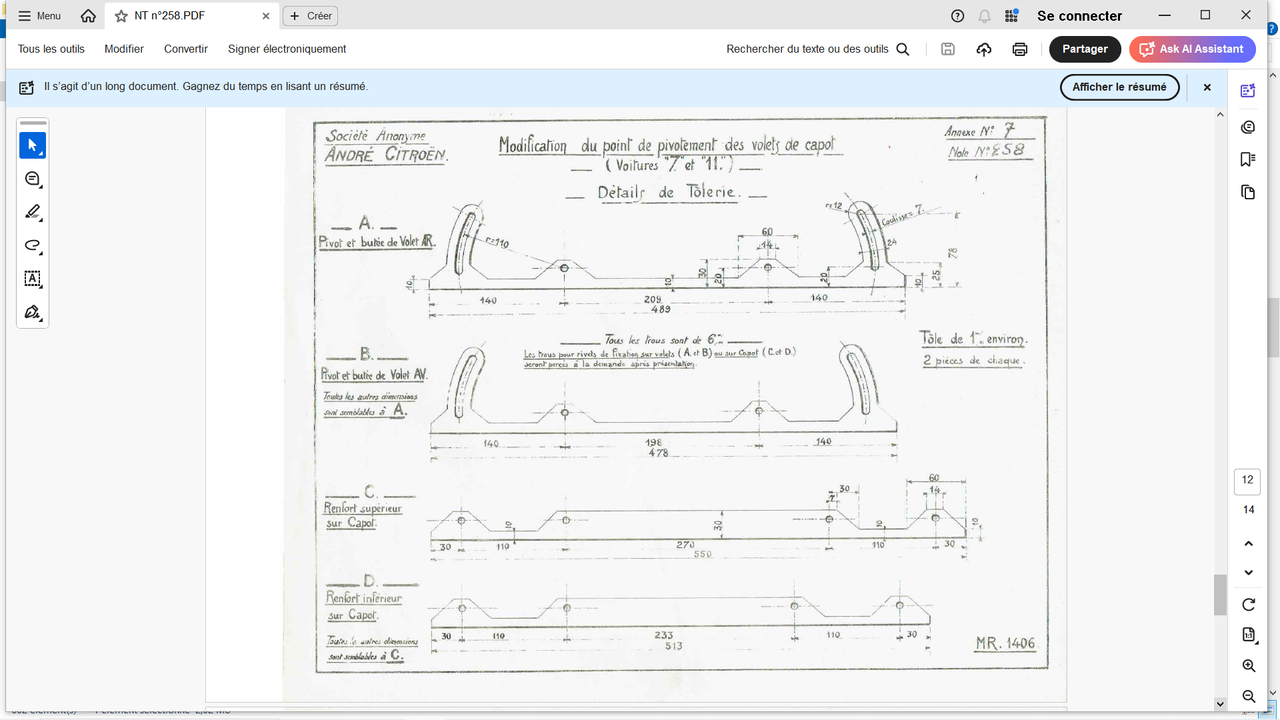Image resolution: width=1280 pixels, height=720 pixels.
Task: Zoom out with the magnifier minus
Action: (1248, 696)
